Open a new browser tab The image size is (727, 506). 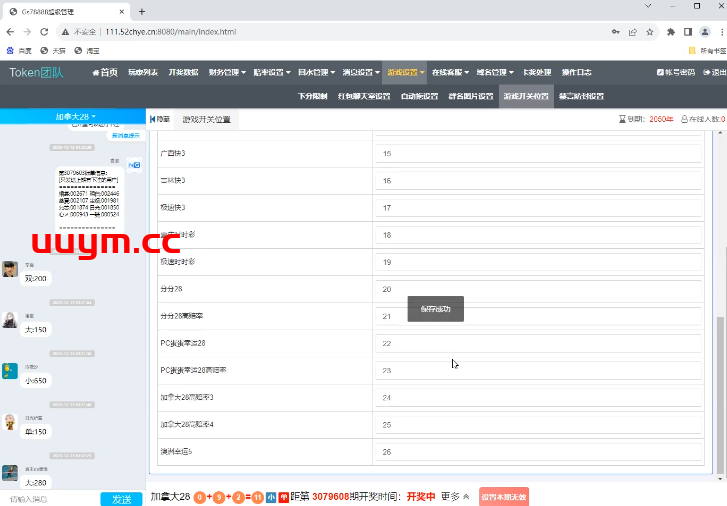(x=142, y=11)
